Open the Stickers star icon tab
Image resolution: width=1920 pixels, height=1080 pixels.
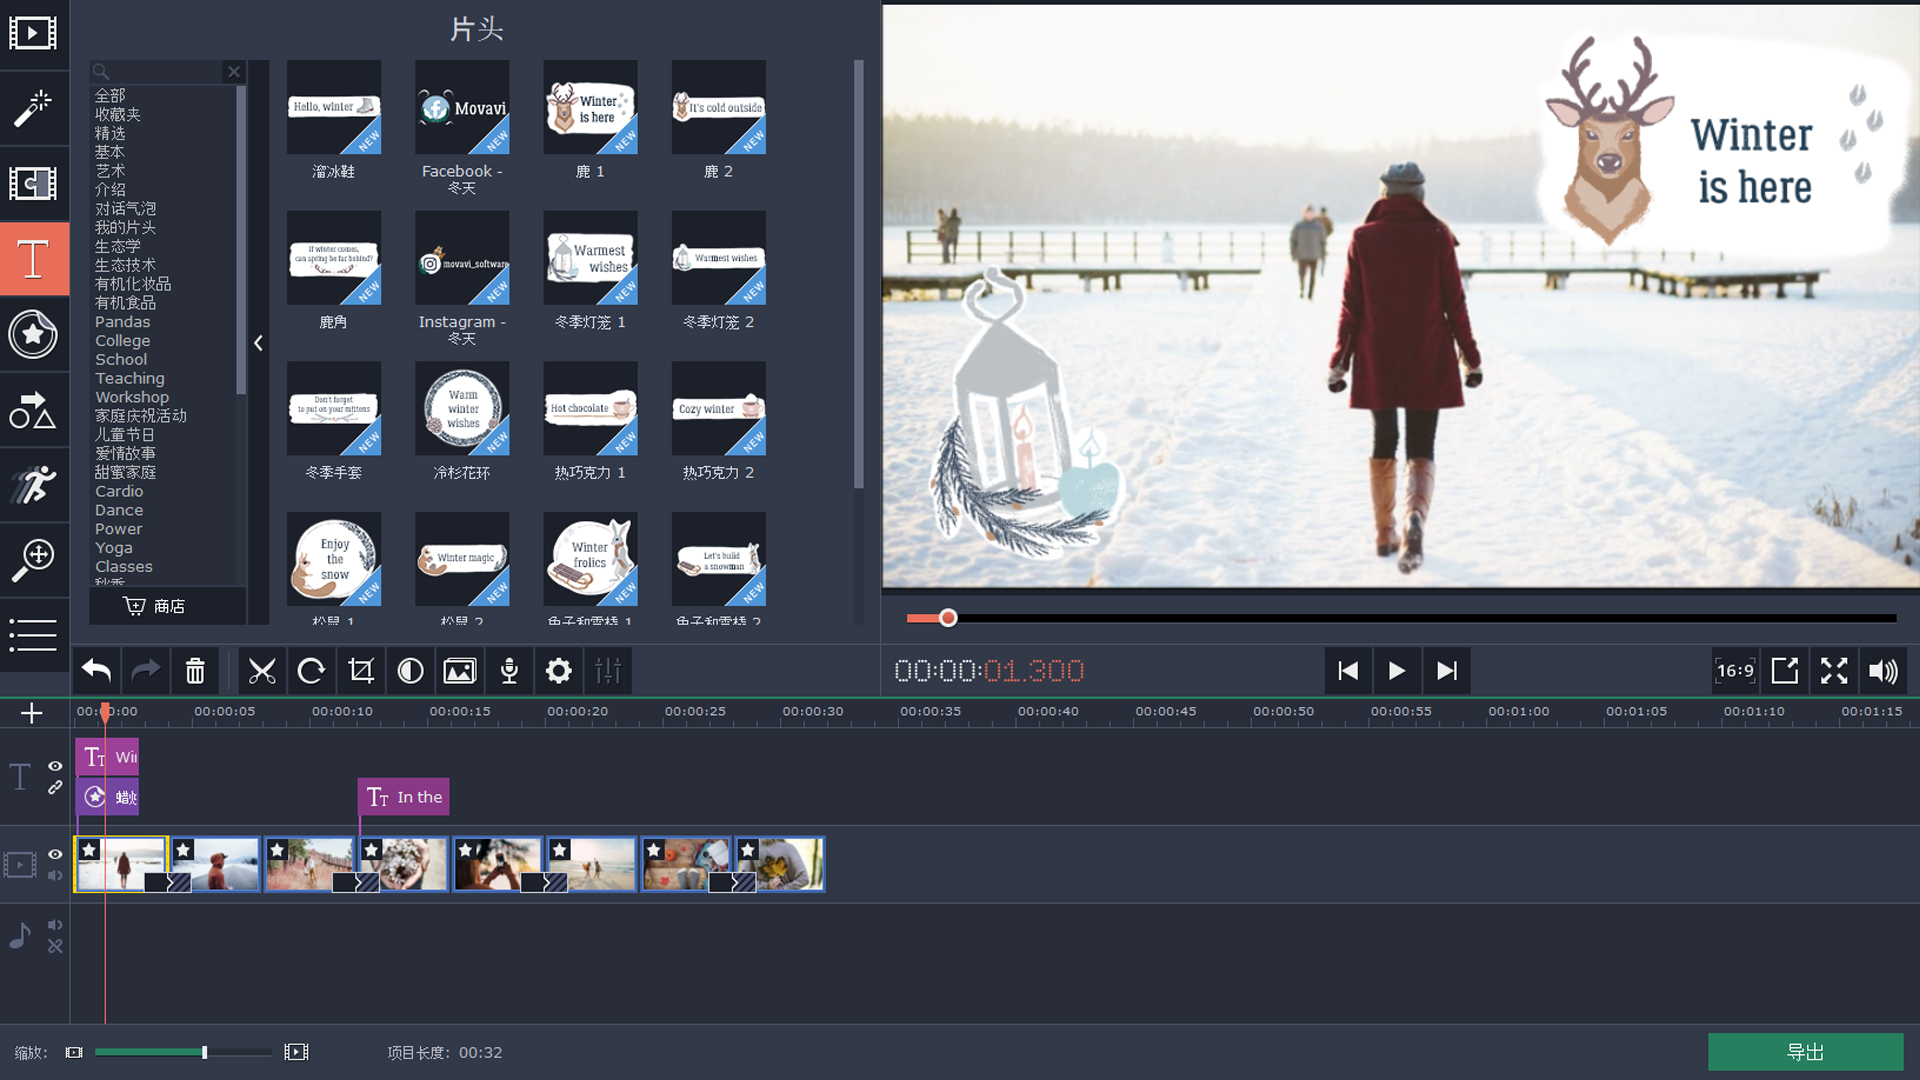[33, 334]
